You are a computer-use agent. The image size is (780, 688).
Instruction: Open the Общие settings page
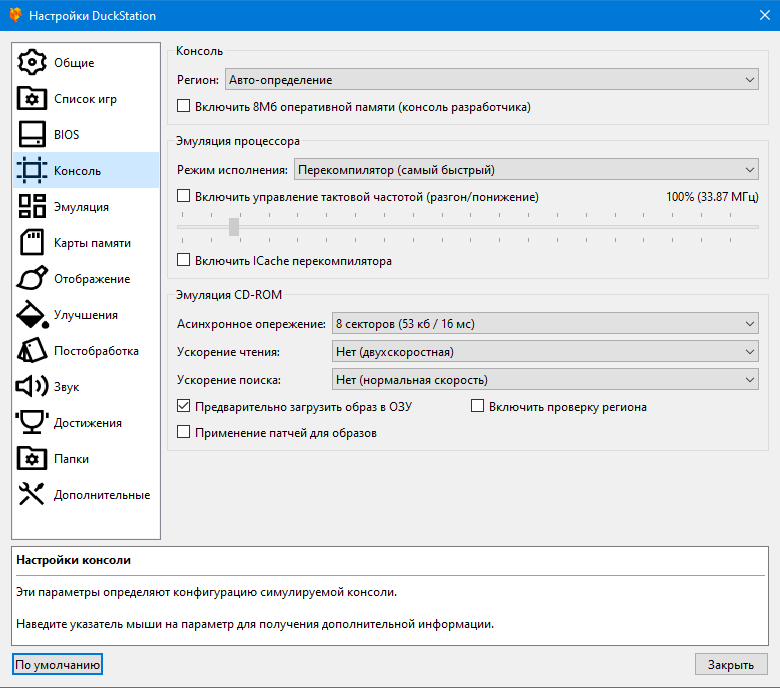[86, 62]
